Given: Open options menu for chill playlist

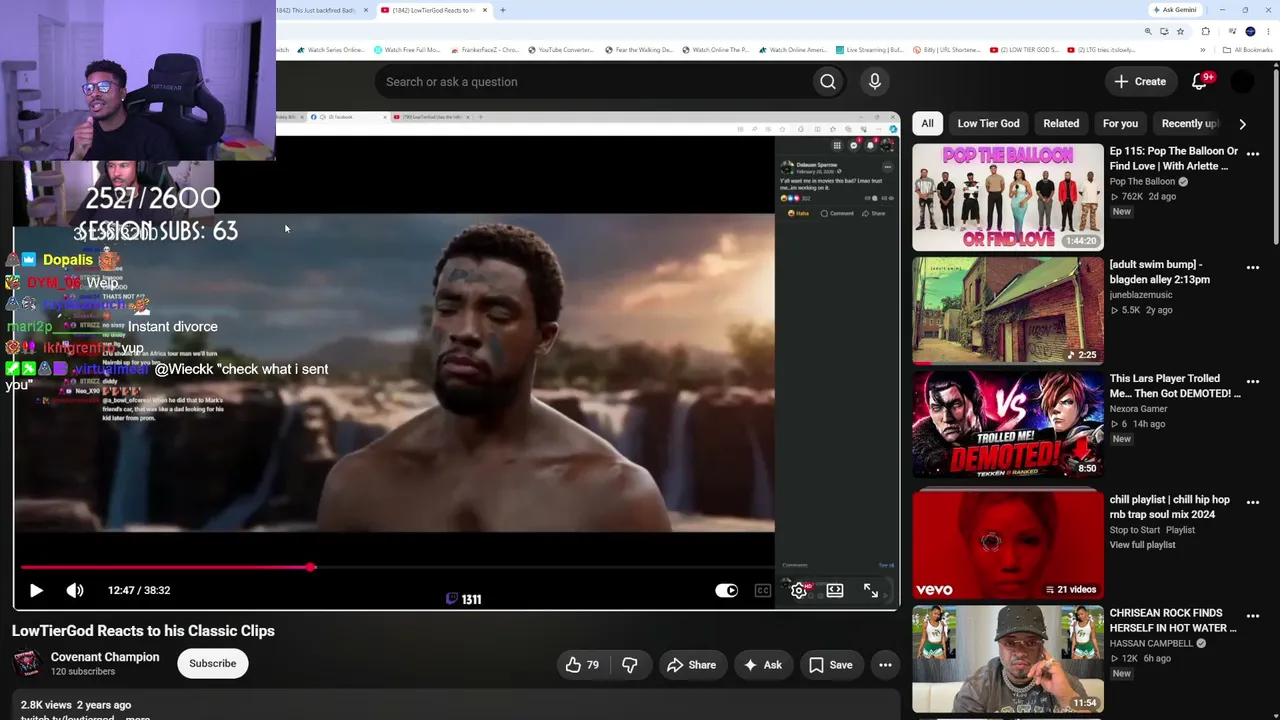Looking at the screenshot, I should click(x=1253, y=502).
